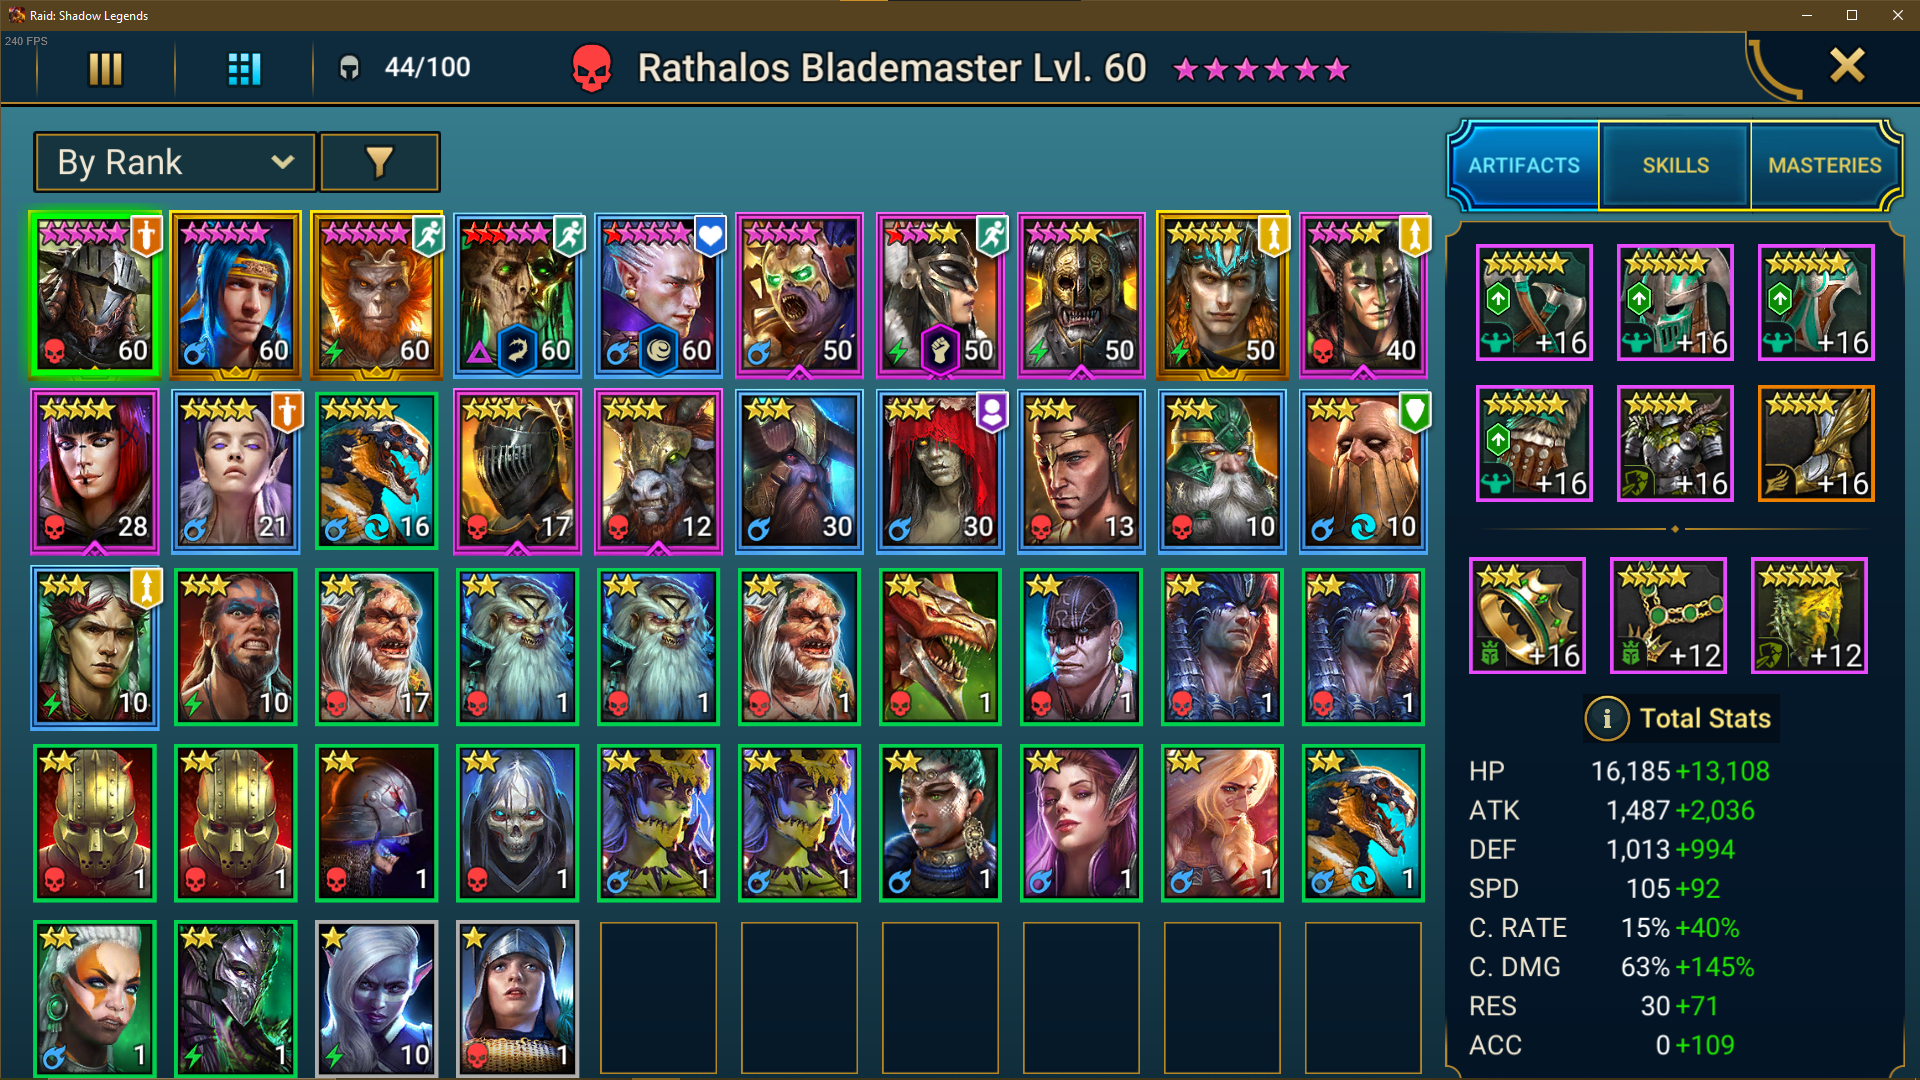Select the +16 helmet artifact
Screen dimensions: 1920x1080
click(1675, 303)
